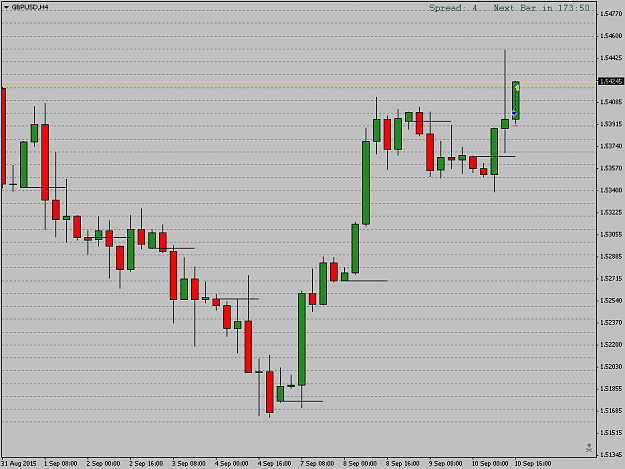625x469 pixels.
Task: Click the skull expert advisor icon
Action: coord(589,448)
